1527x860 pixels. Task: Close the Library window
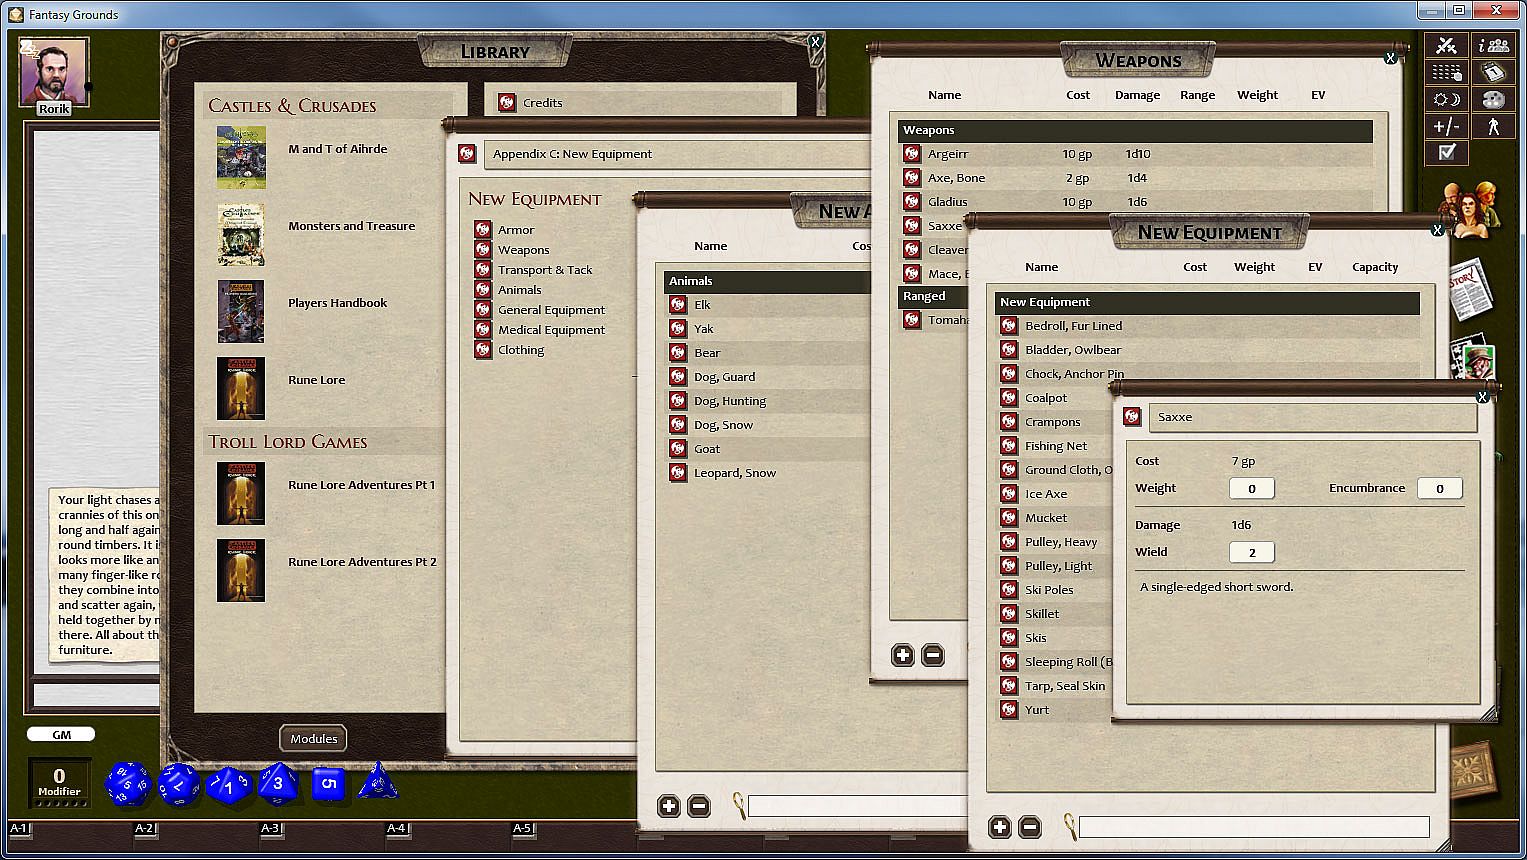pyautogui.click(x=816, y=42)
